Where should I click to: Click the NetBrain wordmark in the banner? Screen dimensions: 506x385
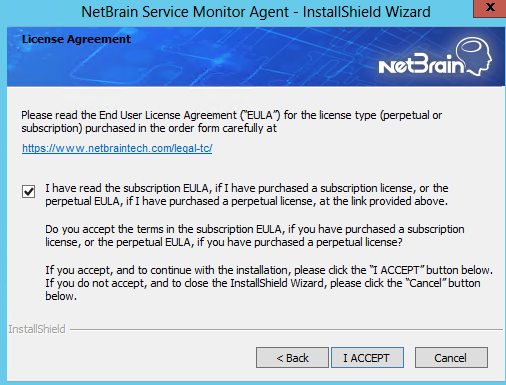click(421, 64)
